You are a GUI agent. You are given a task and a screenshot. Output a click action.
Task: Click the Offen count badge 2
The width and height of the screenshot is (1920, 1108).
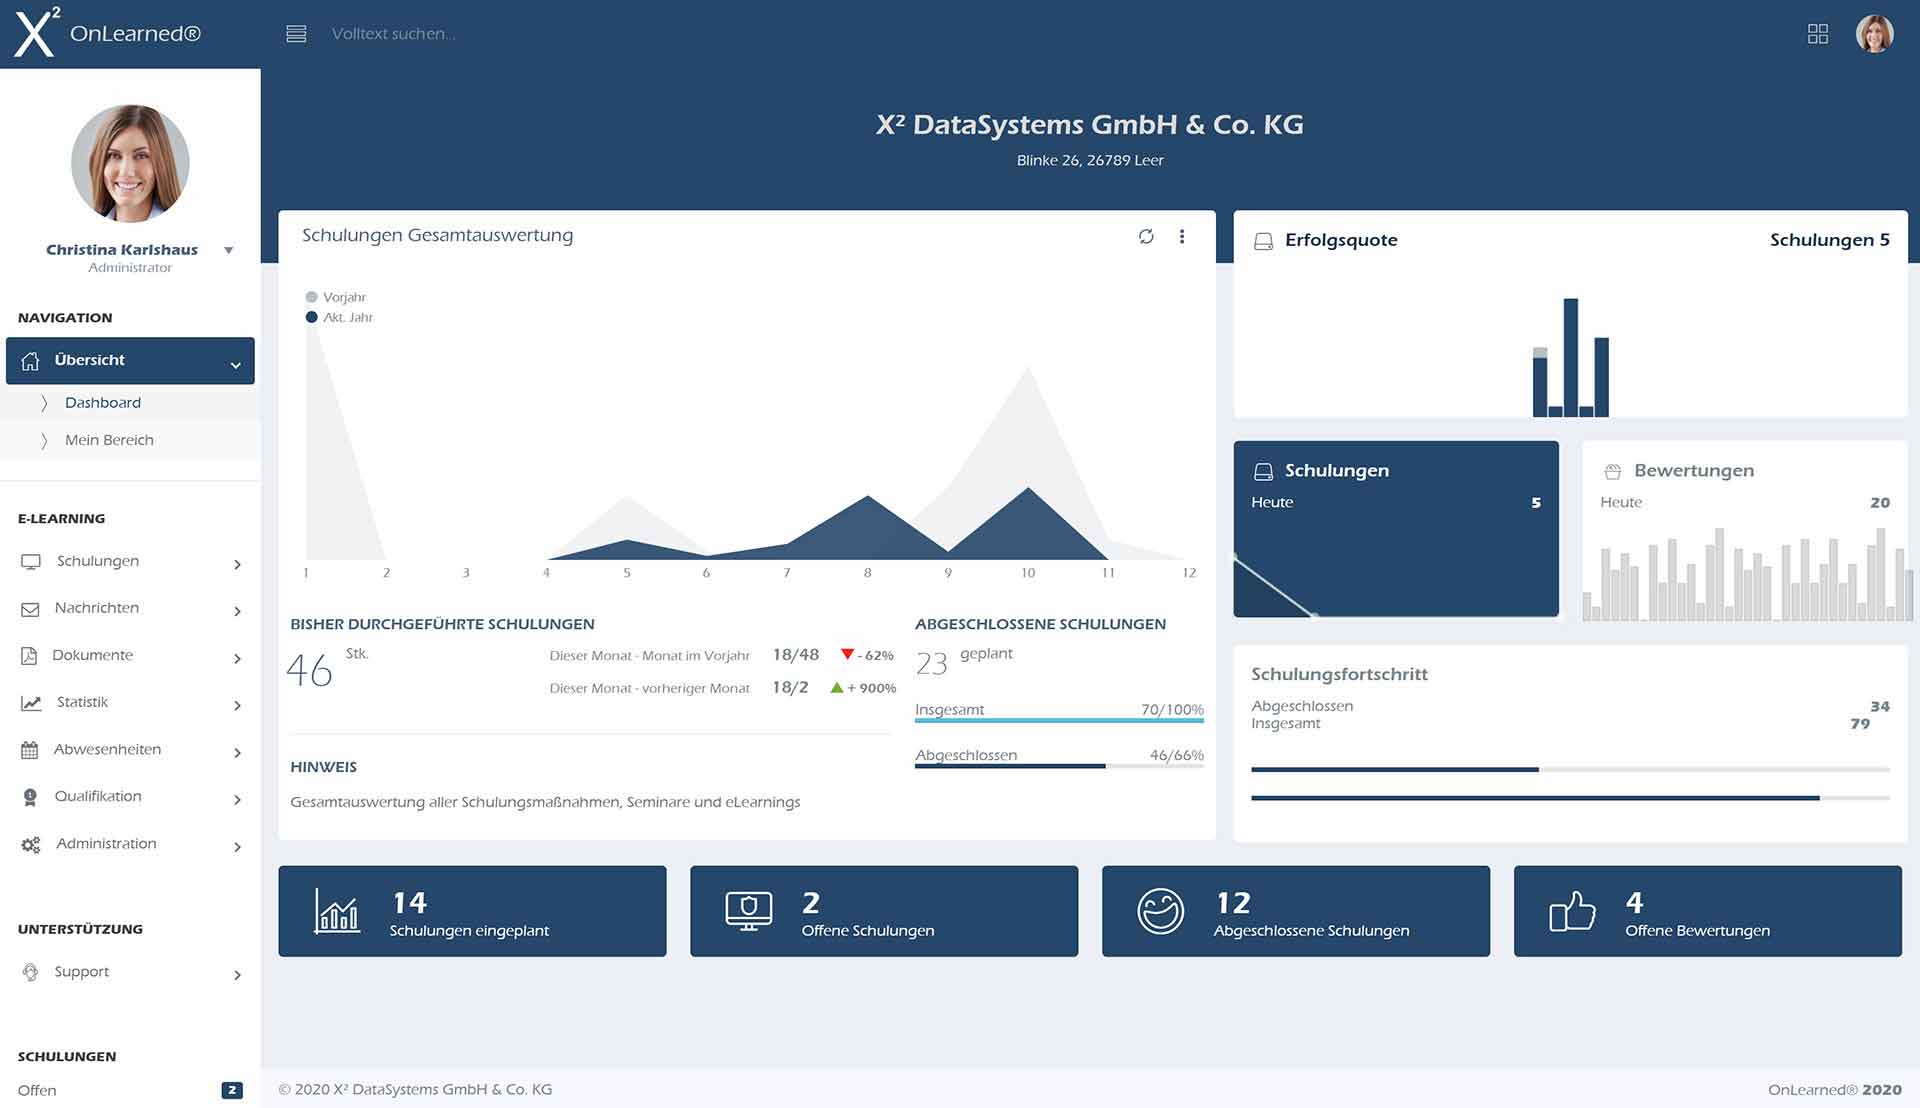pyautogui.click(x=232, y=1091)
